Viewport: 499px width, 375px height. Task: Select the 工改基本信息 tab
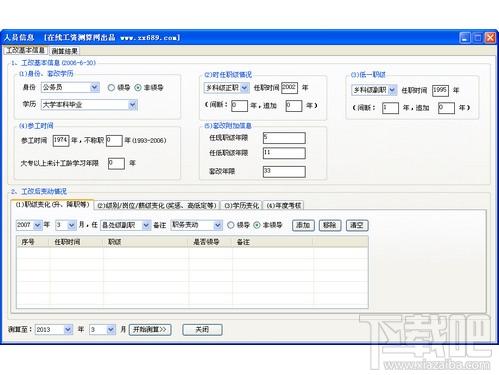click(x=25, y=50)
